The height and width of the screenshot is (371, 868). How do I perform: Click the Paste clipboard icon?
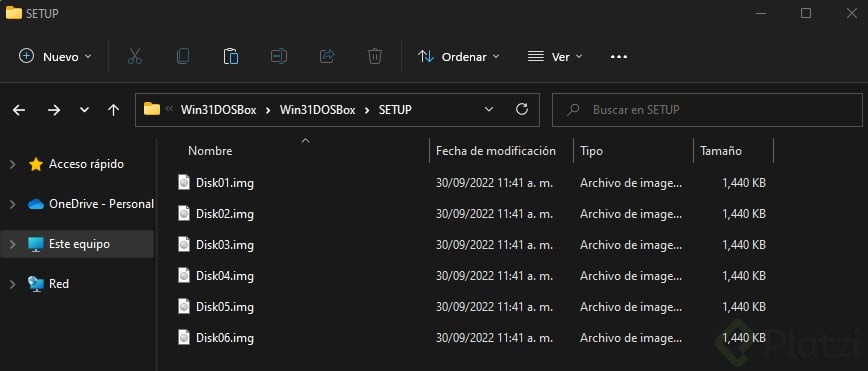pyautogui.click(x=231, y=56)
